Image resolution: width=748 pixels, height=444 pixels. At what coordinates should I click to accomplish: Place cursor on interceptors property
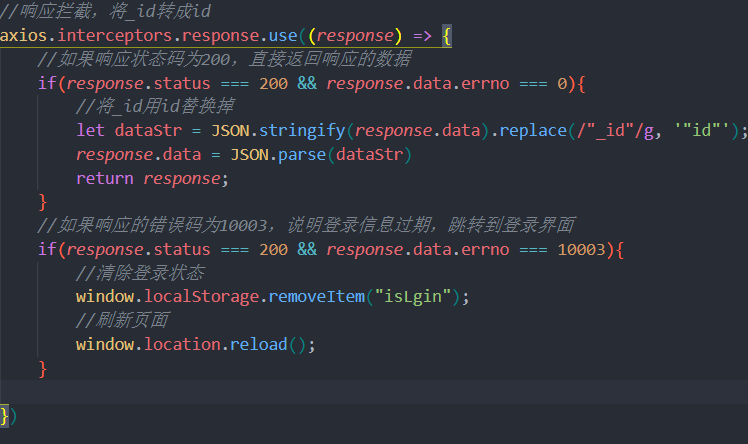114,36
